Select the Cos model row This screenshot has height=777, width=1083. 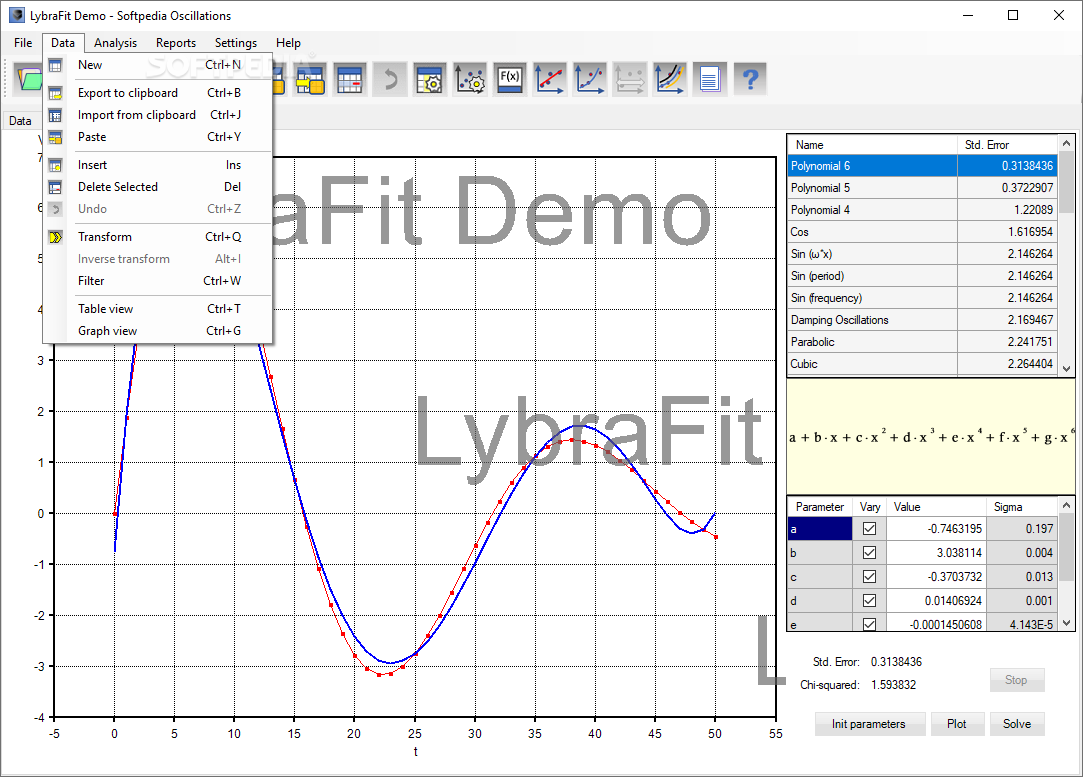[x=922, y=232]
